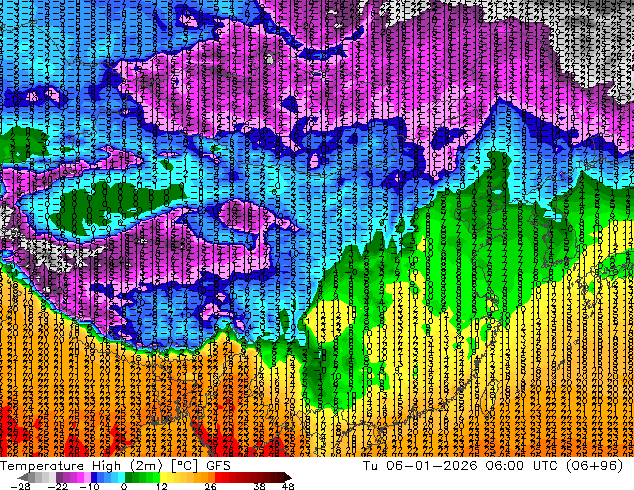The image size is (634, 490).
Task: Click the left gray arrow tip of color scale
Action: 22,477
